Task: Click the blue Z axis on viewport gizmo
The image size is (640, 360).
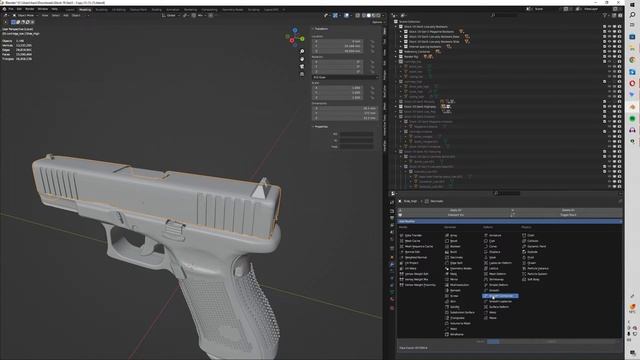Action: click(x=295, y=31)
